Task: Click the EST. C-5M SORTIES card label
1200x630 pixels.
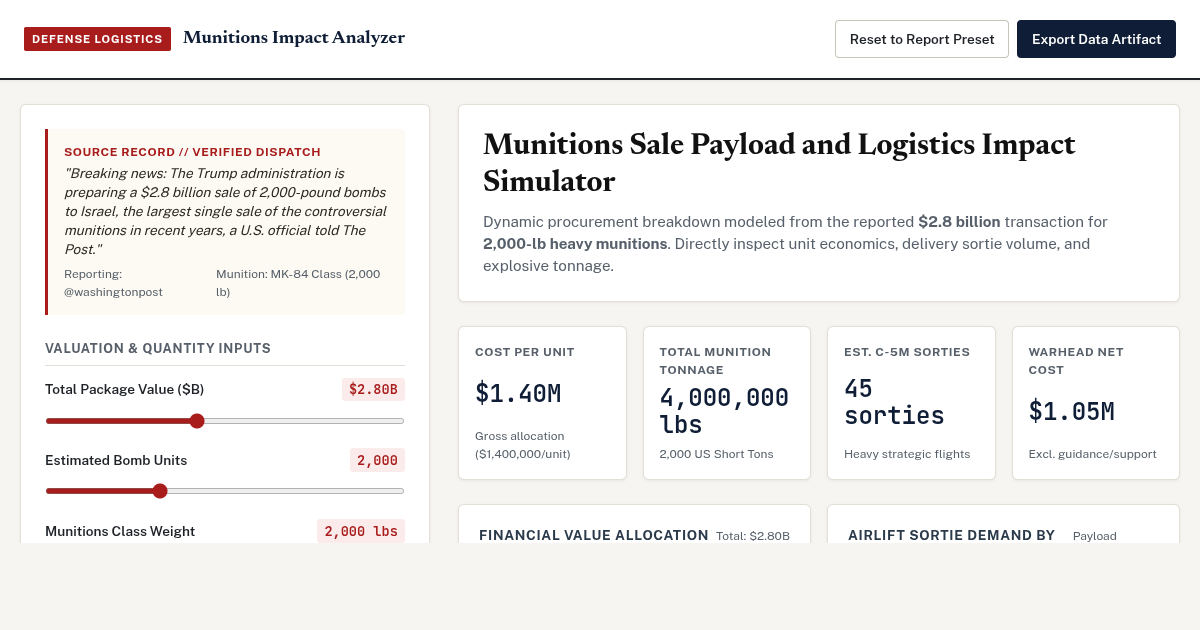Action: (907, 352)
